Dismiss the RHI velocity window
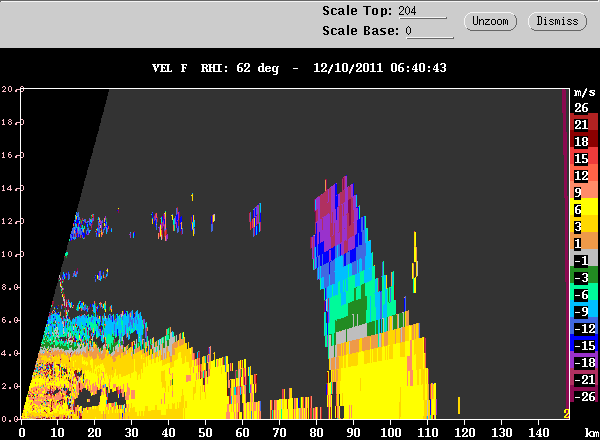The height and width of the screenshot is (440, 600). coord(557,21)
